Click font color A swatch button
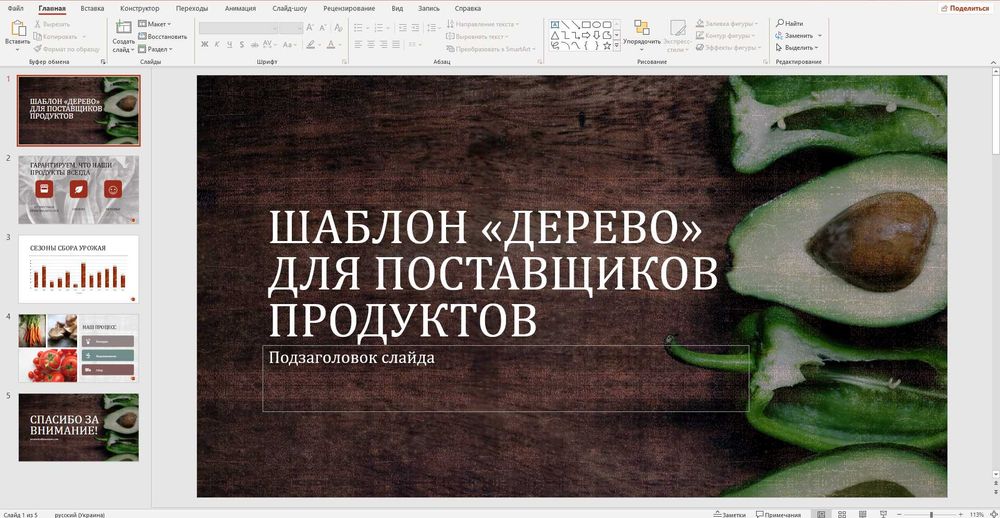This screenshot has width=1000, height=518. click(330, 45)
